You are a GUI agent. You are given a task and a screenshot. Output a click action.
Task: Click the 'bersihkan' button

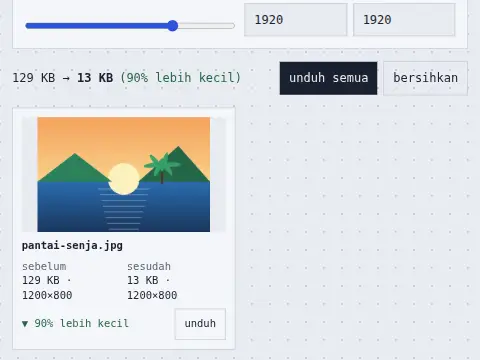point(425,78)
